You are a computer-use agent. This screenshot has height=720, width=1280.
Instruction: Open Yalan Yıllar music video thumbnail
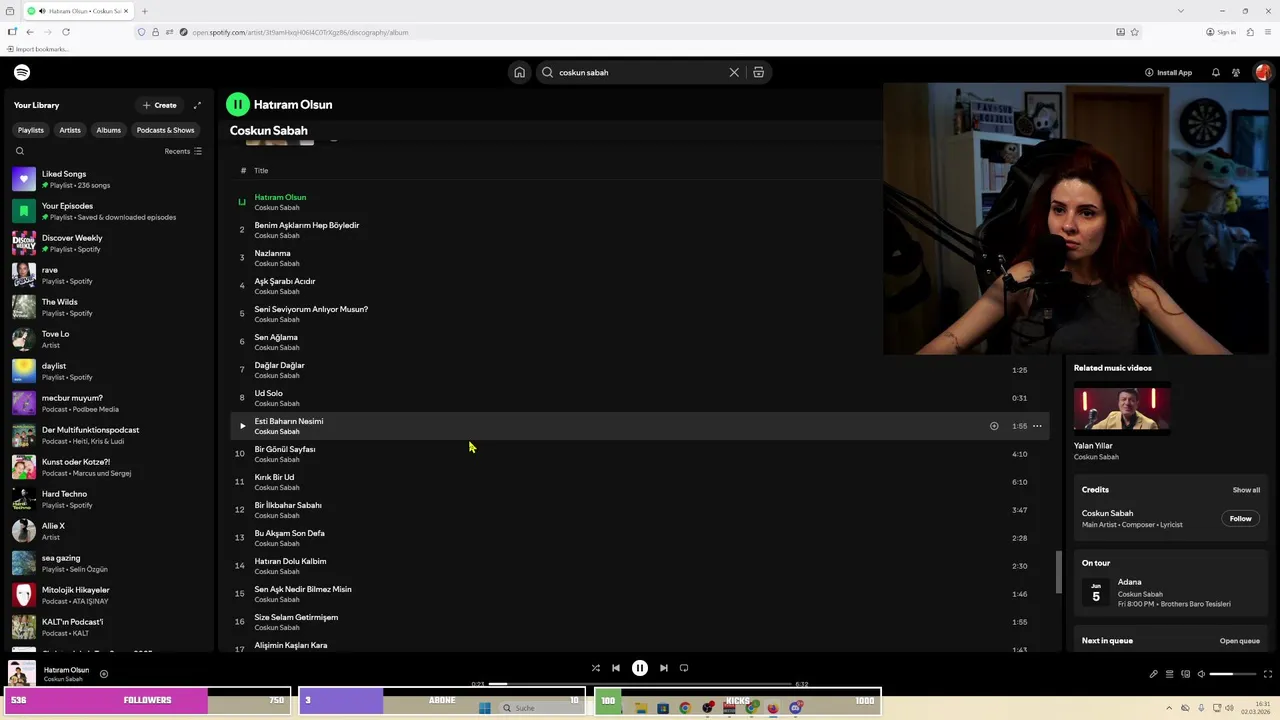click(1121, 409)
